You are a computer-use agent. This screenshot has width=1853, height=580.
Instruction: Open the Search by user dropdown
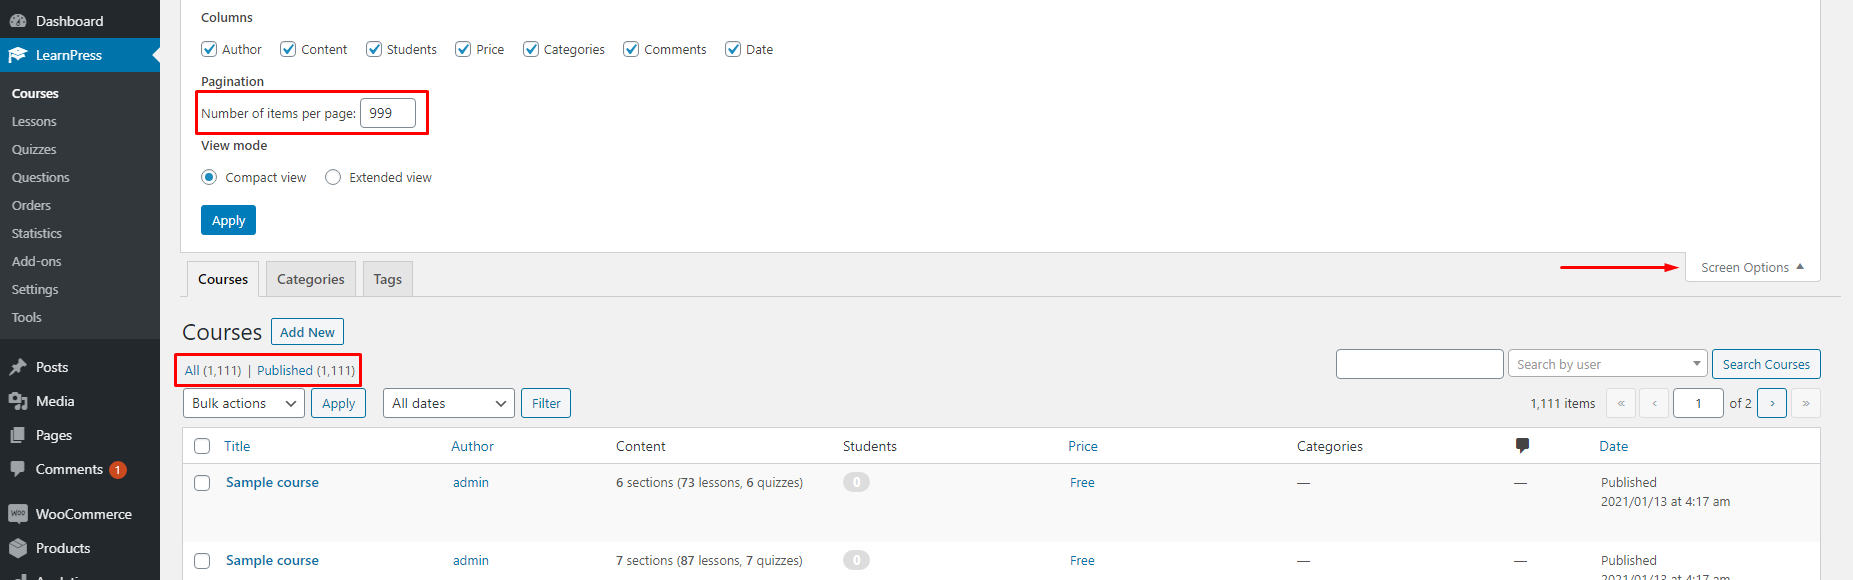pos(1605,363)
